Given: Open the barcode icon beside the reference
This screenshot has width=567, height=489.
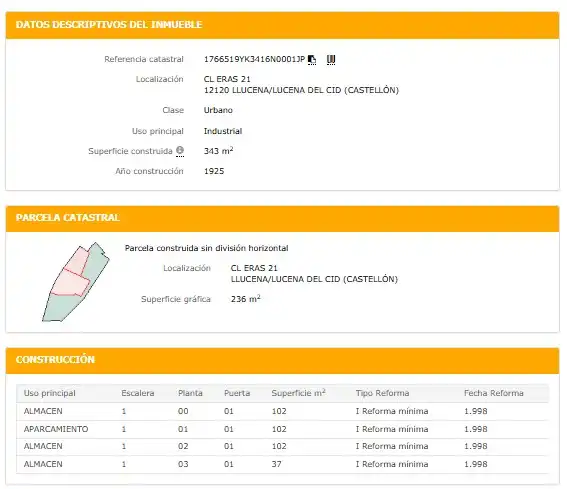Looking at the screenshot, I should pos(331,60).
